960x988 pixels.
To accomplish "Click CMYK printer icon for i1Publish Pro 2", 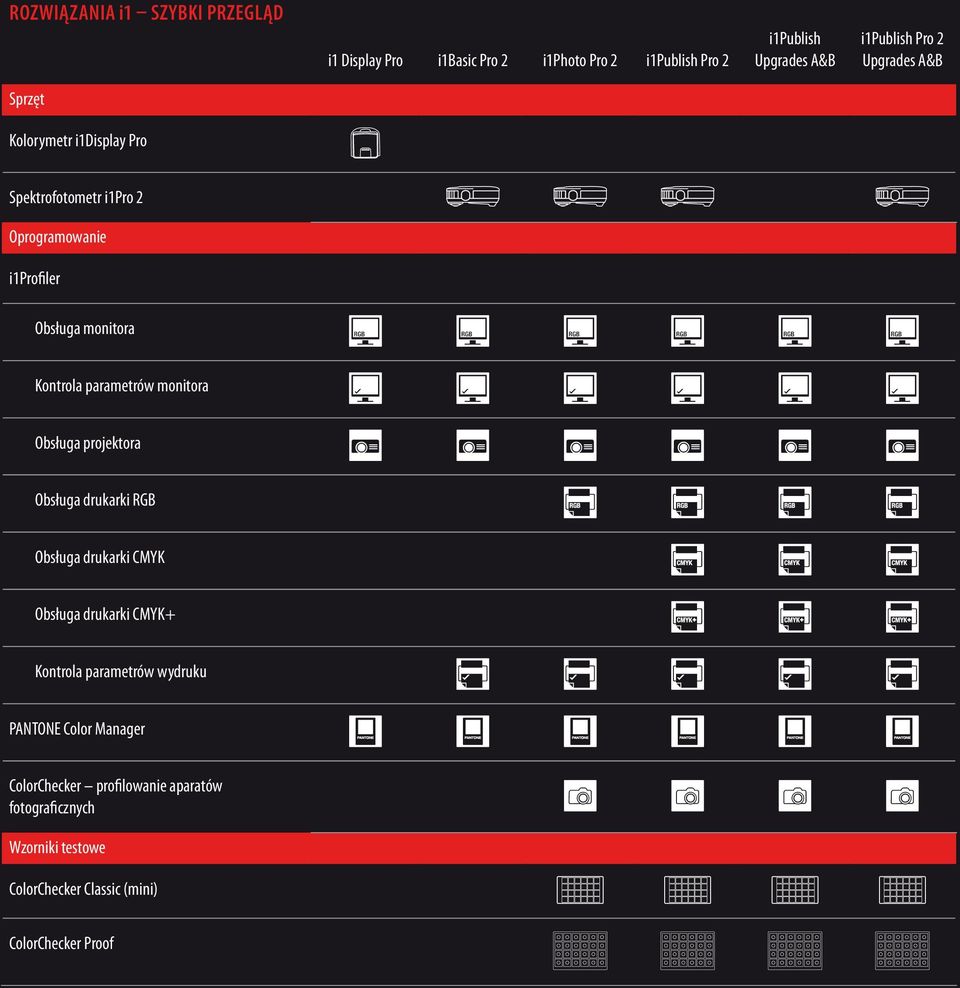I will (687, 560).
